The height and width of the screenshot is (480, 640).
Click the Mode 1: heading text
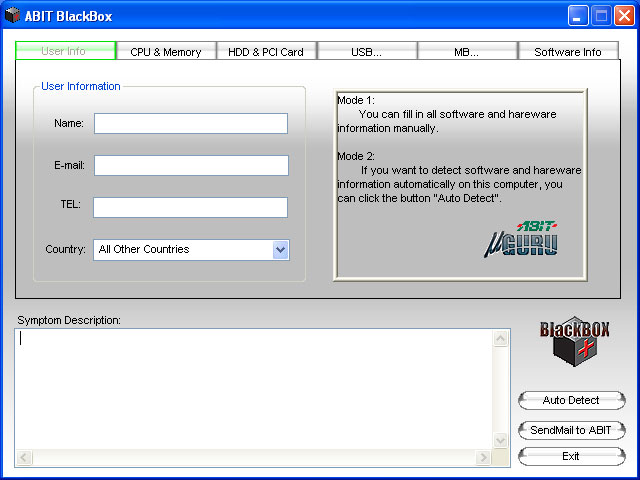356,100
